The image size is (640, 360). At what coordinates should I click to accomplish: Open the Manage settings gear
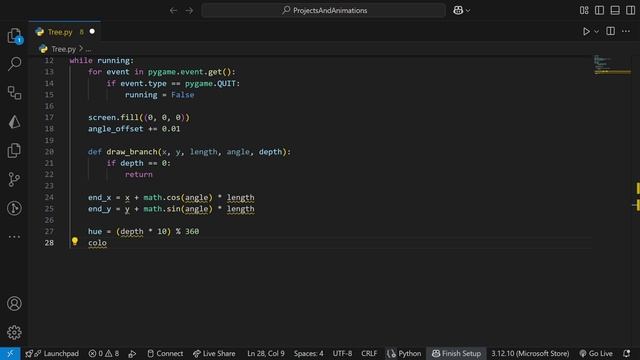click(14, 332)
